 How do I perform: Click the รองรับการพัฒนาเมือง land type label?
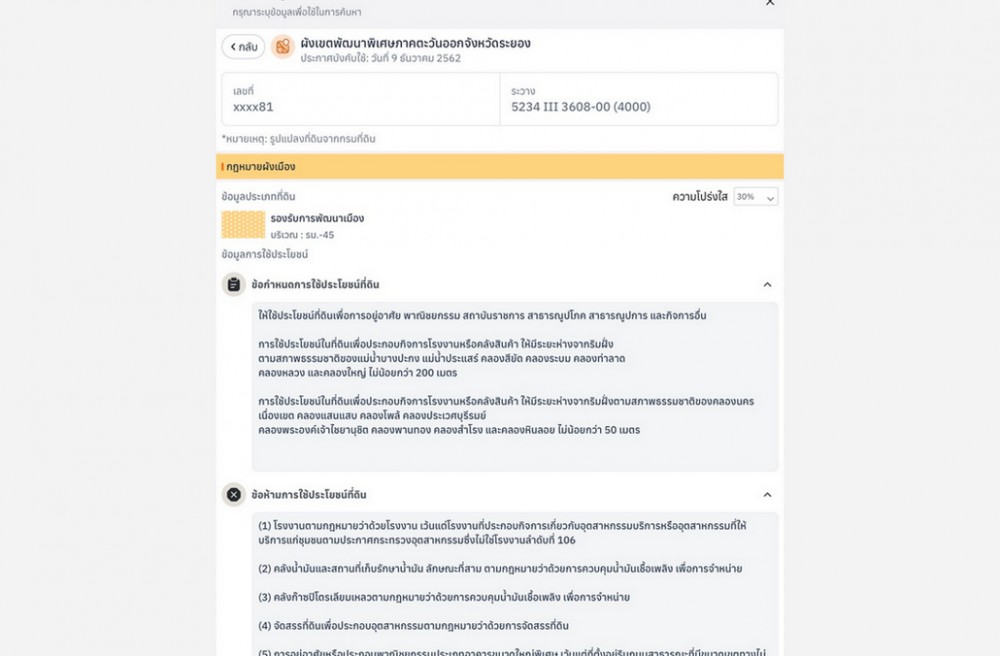click(x=317, y=218)
